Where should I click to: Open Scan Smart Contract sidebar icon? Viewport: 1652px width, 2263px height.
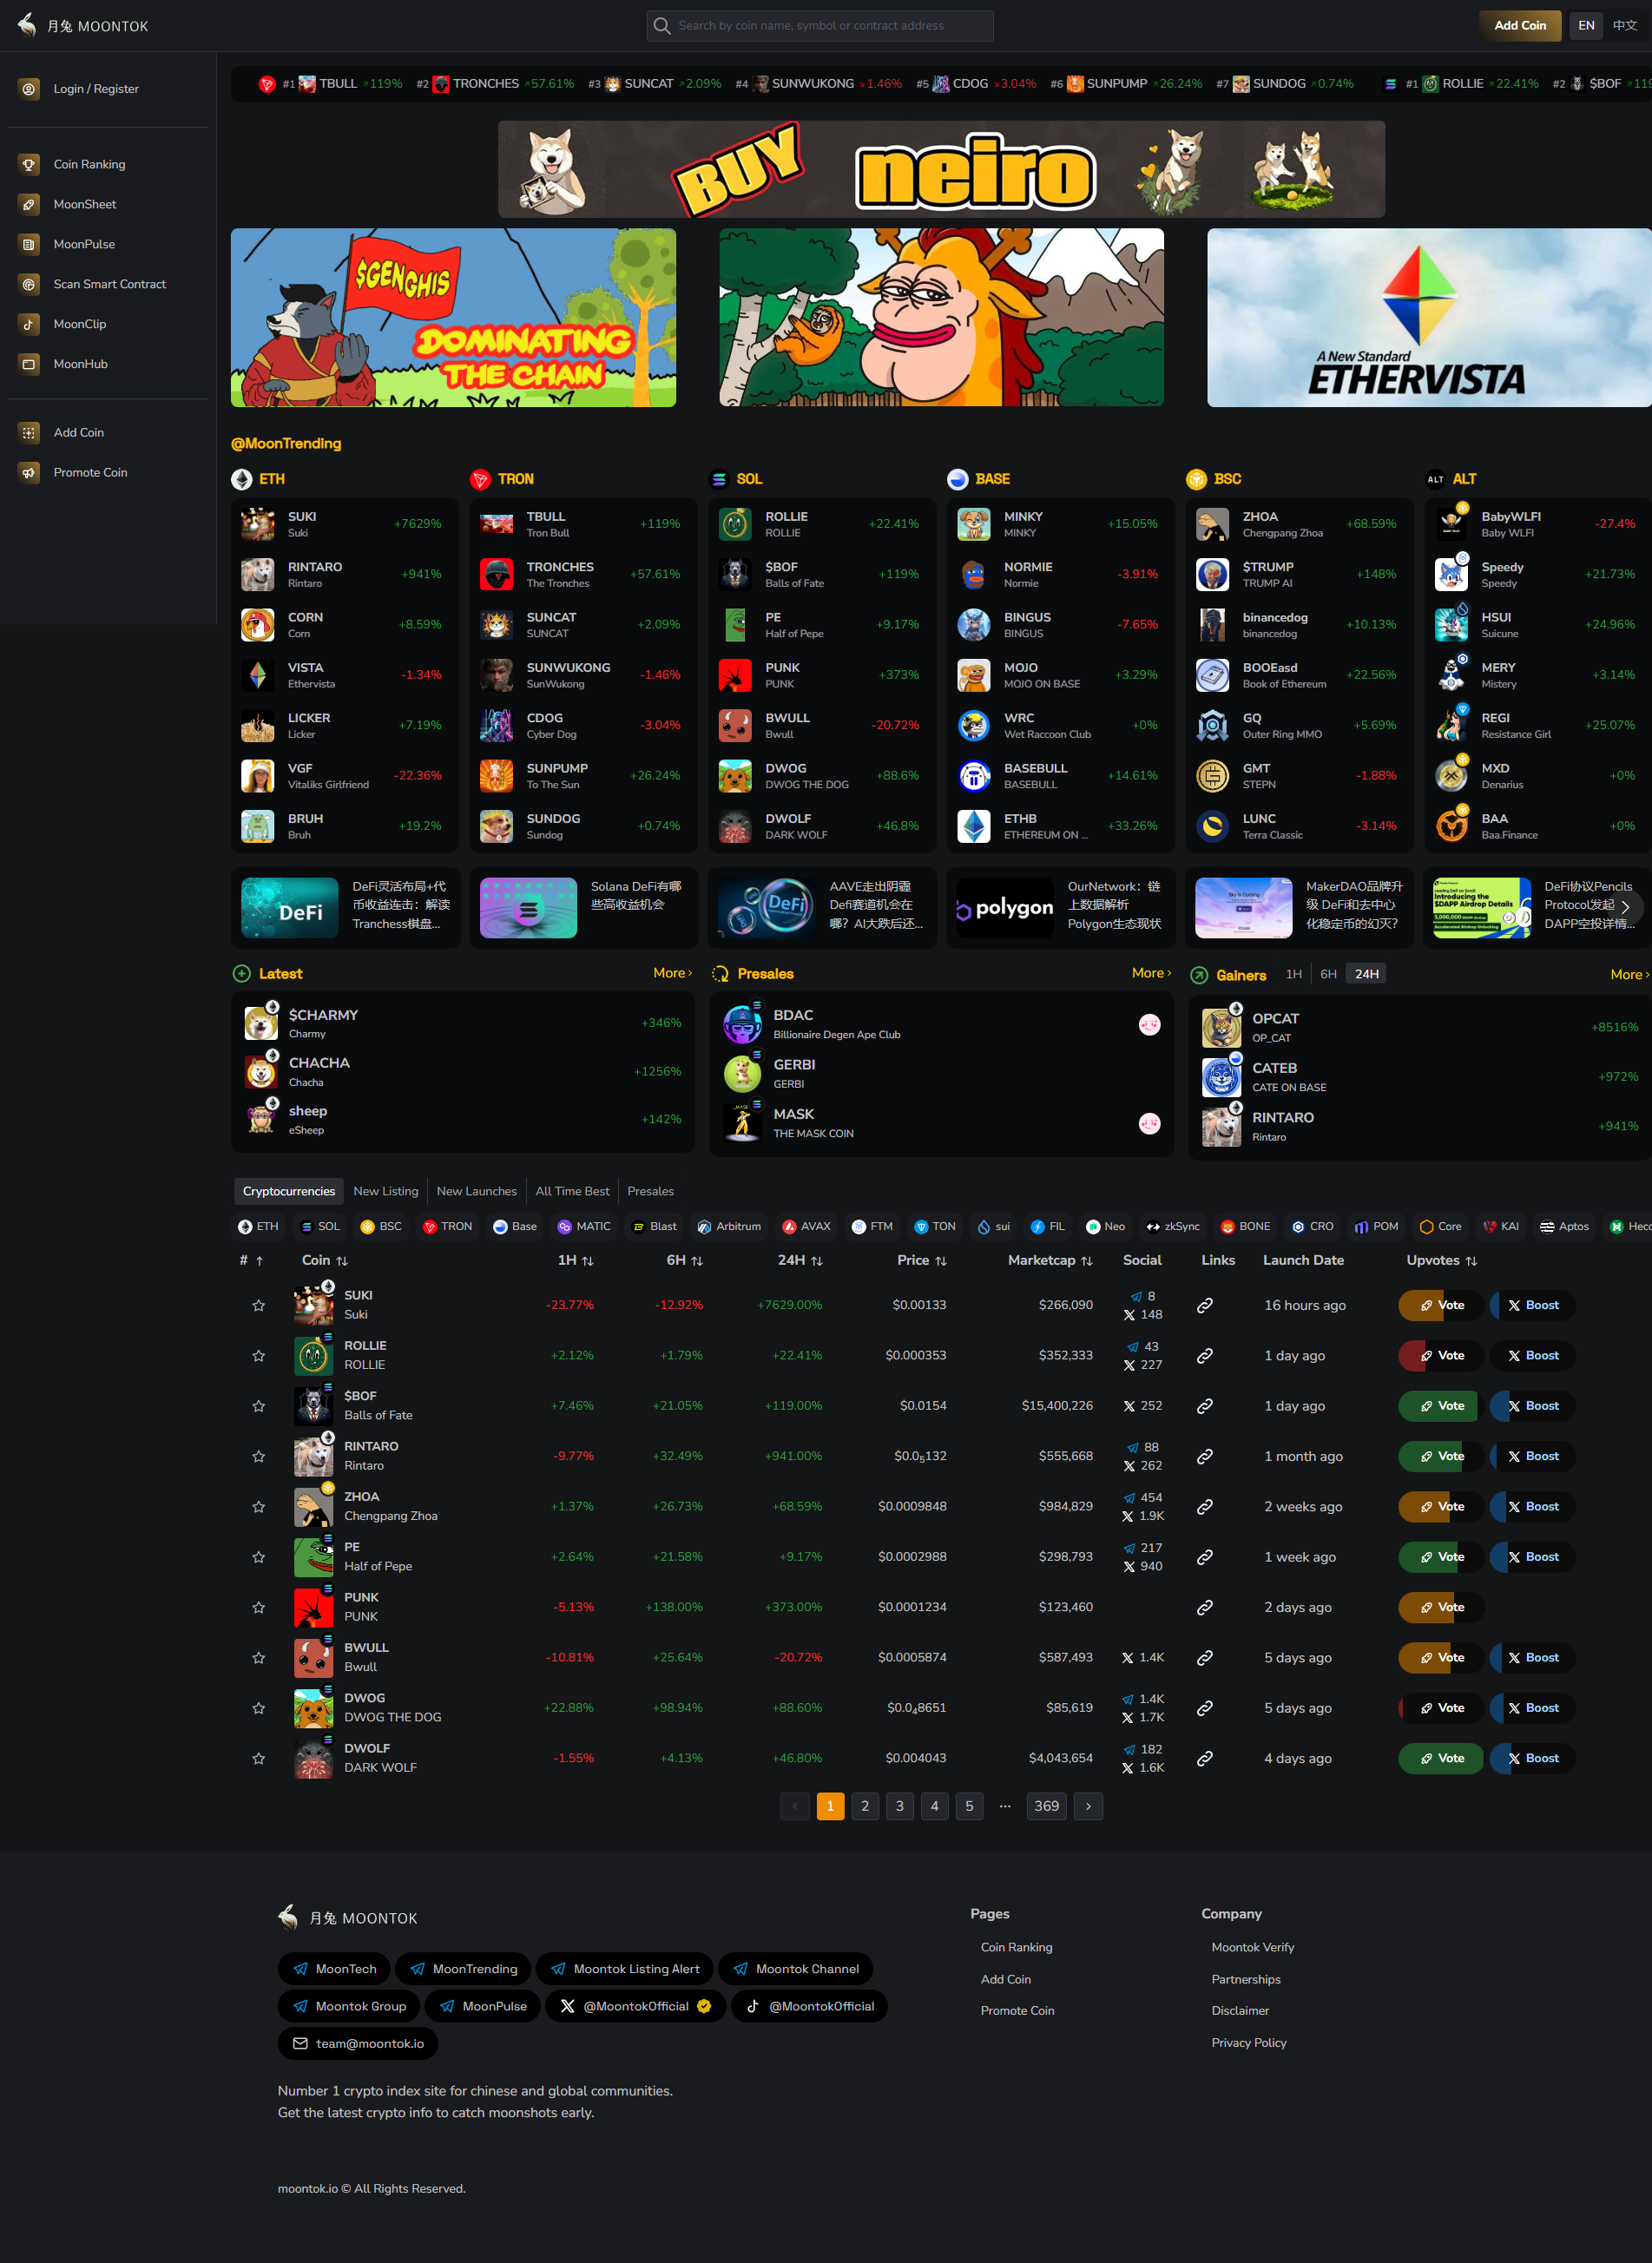click(29, 284)
